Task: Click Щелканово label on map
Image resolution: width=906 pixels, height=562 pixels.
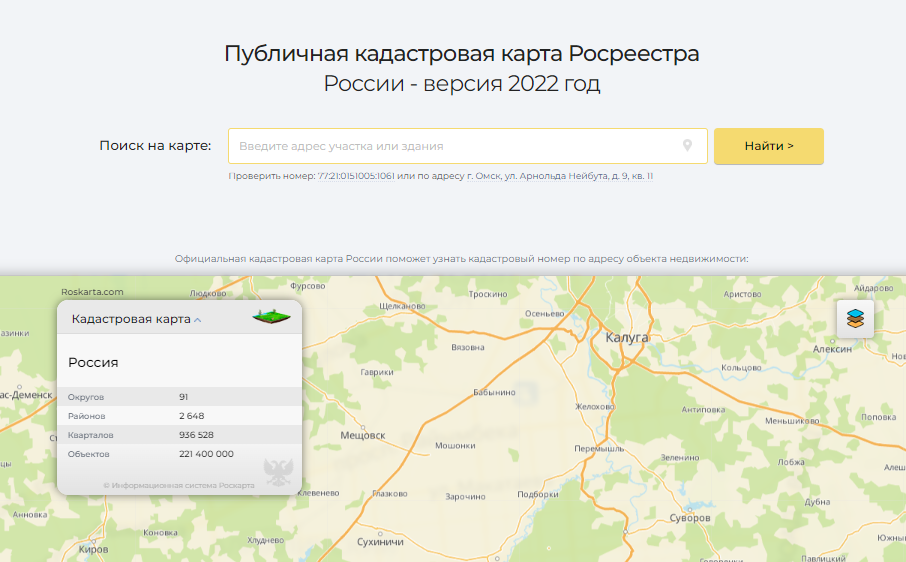Action: click(x=402, y=306)
